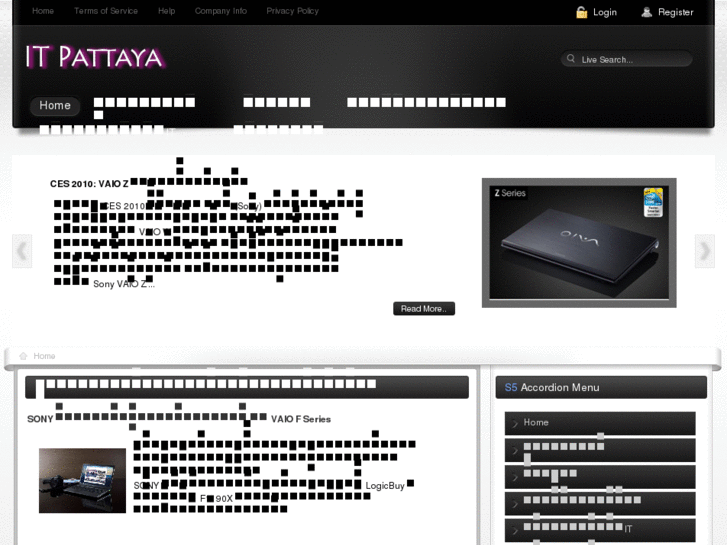Click the Read More button
Image resolution: width=727 pixels, height=545 pixels.
pyautogui.click(x=424, y=308)
